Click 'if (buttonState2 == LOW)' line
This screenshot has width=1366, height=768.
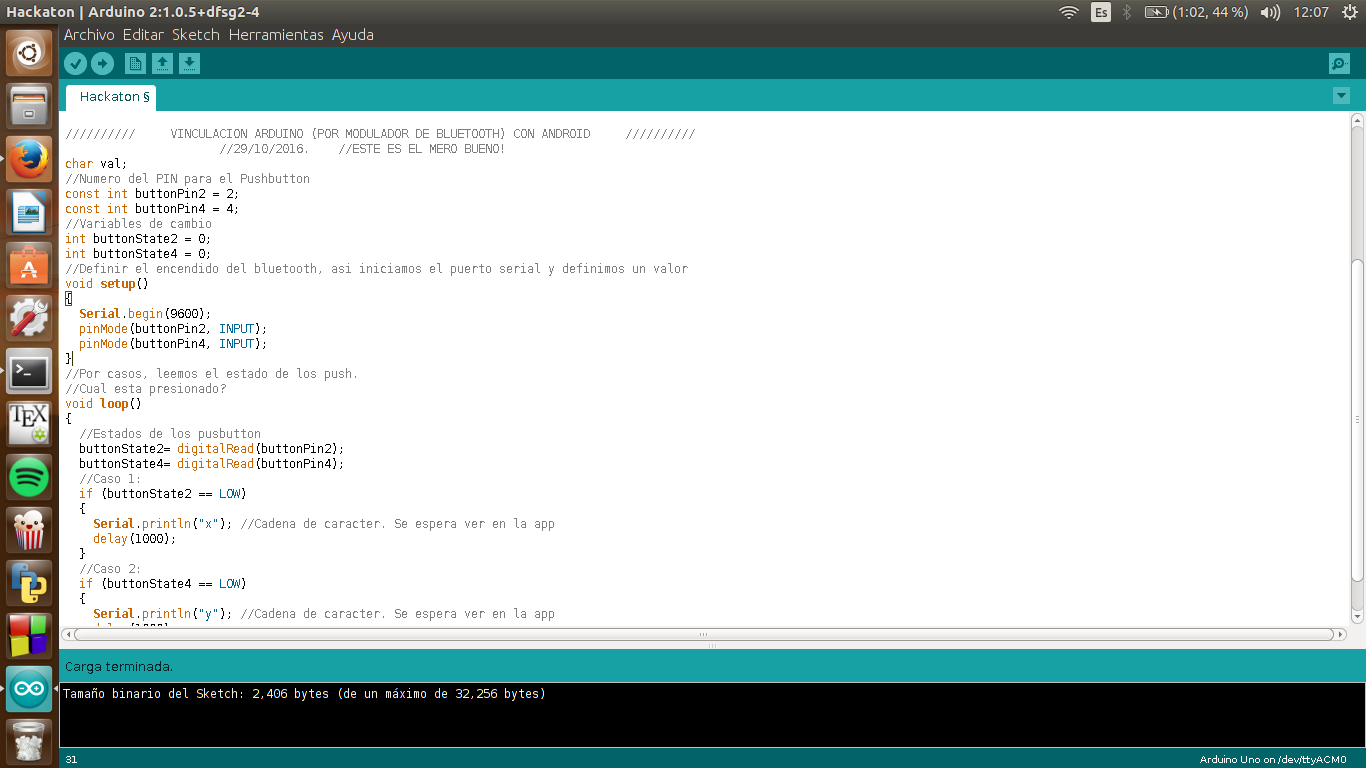coord(162,494)
